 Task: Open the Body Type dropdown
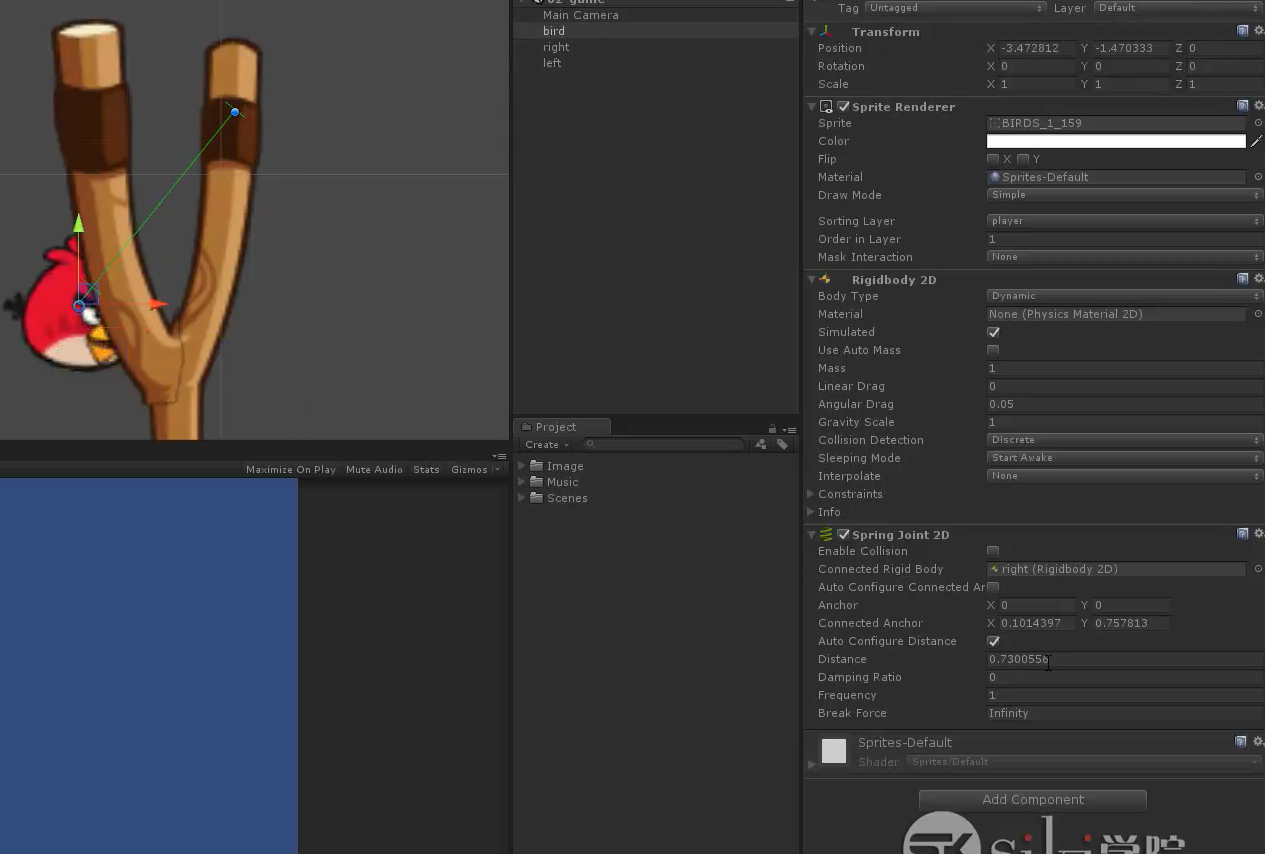click(1125, 296)
